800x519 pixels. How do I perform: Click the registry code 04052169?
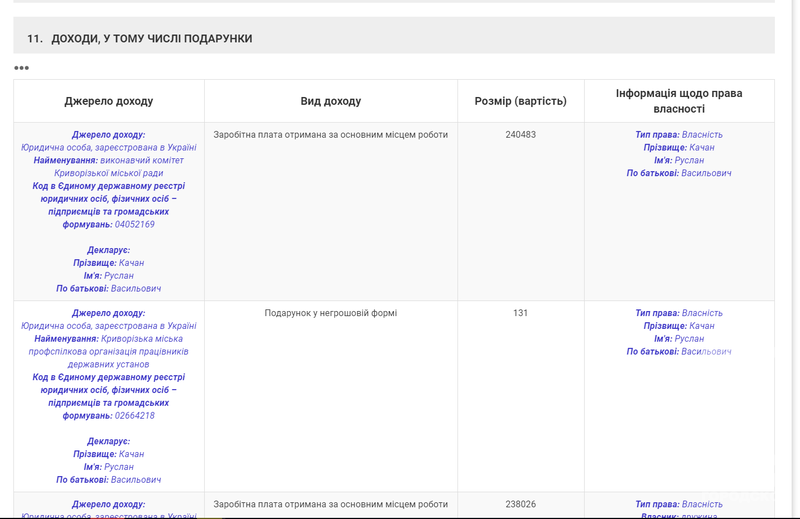tap(134, 224)
